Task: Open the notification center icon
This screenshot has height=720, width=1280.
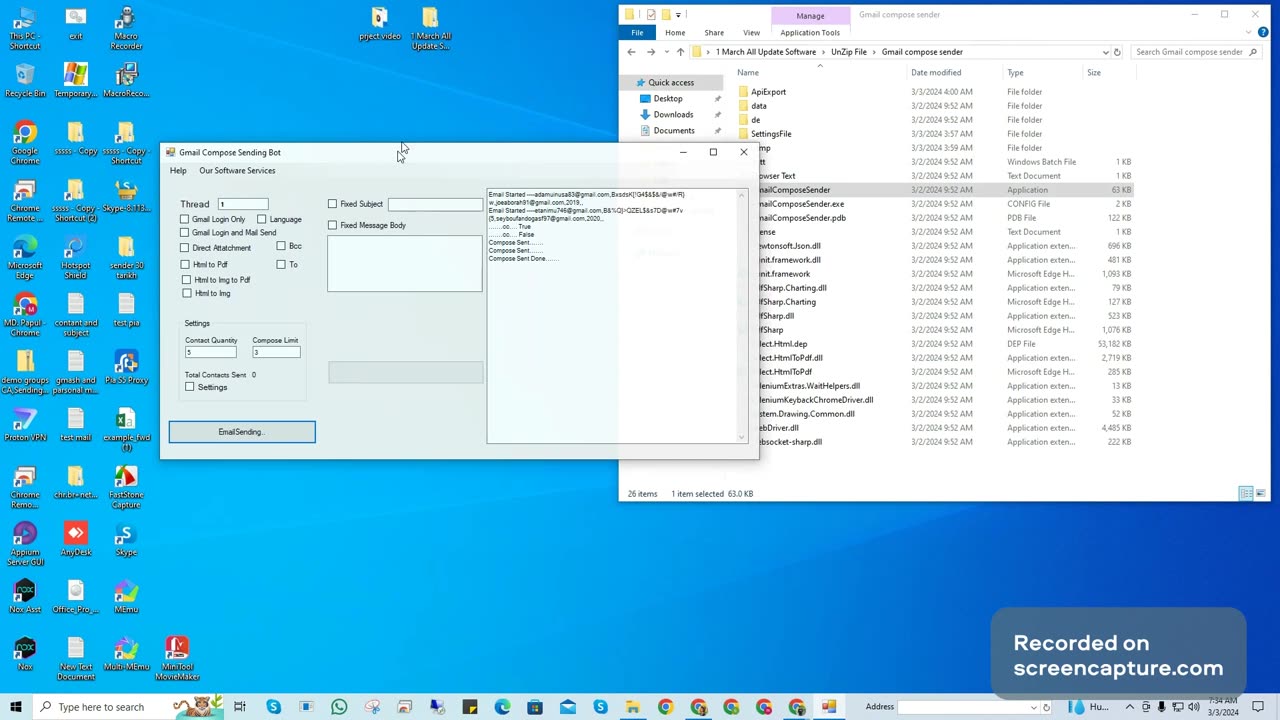Action: [1258, 707]
